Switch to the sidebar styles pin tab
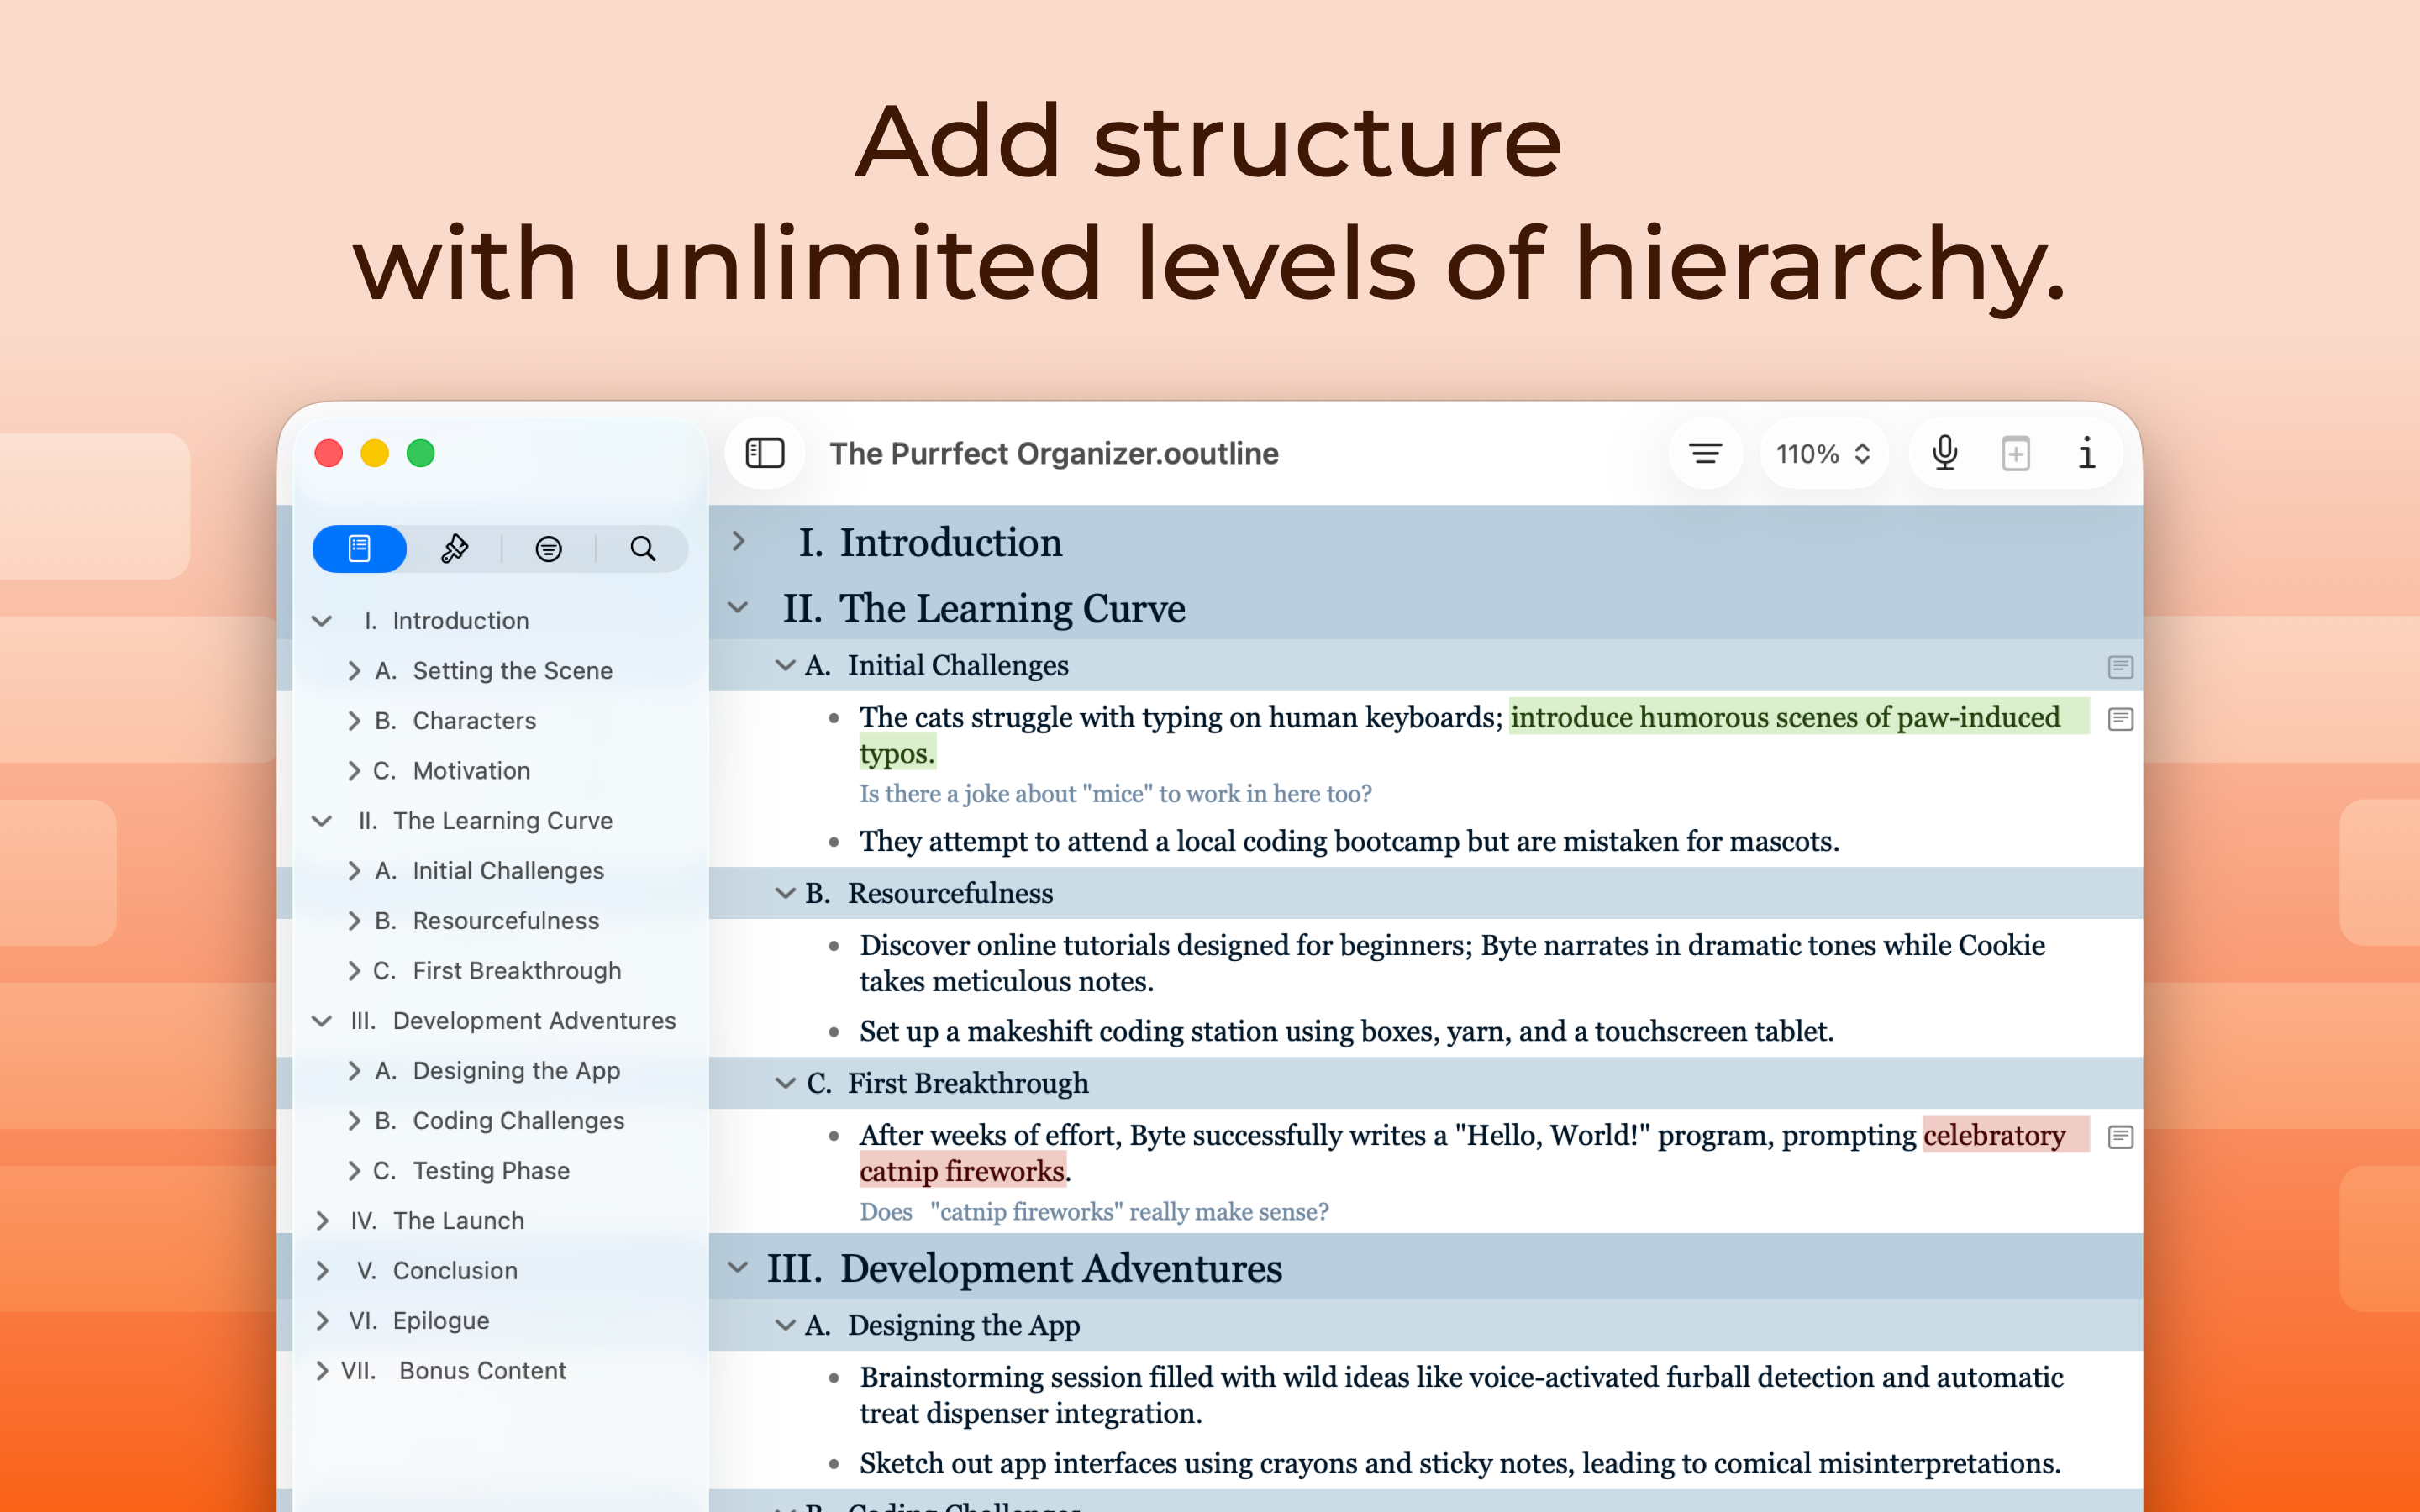This screenshot has height=1512, width=2420. (454, 548)
